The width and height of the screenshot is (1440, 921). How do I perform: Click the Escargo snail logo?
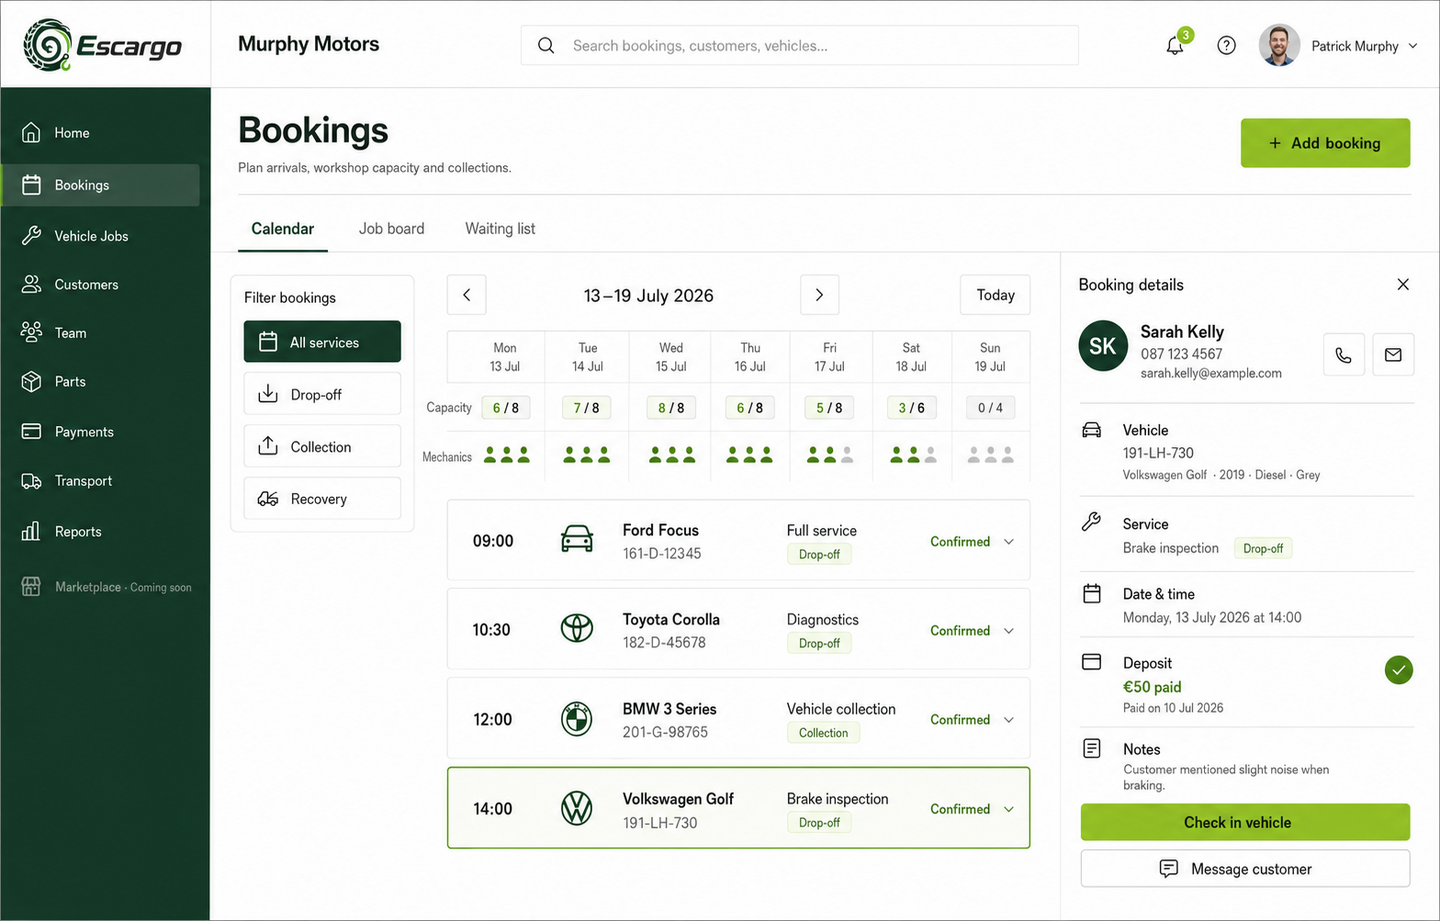tap(48, 45)
